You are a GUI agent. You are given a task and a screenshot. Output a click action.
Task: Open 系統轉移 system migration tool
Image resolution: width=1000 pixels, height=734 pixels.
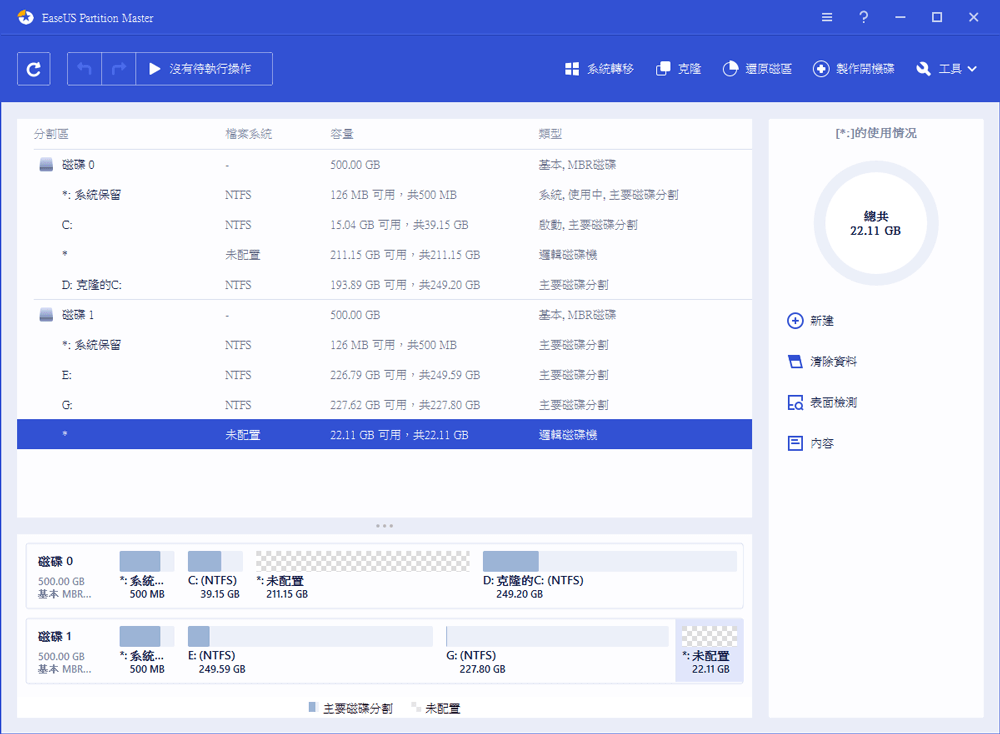click(599, 69)
